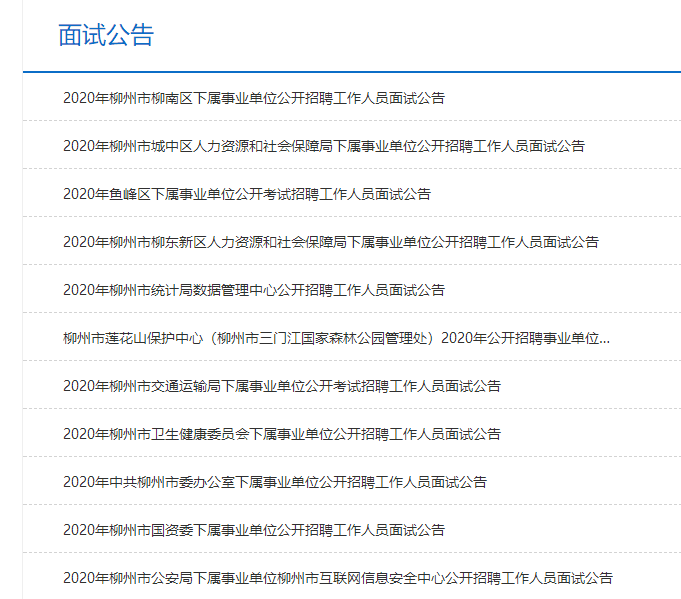
Task: Open the 中共柳州市委办公室 interview notice
Action: click(x=275, y=482)
